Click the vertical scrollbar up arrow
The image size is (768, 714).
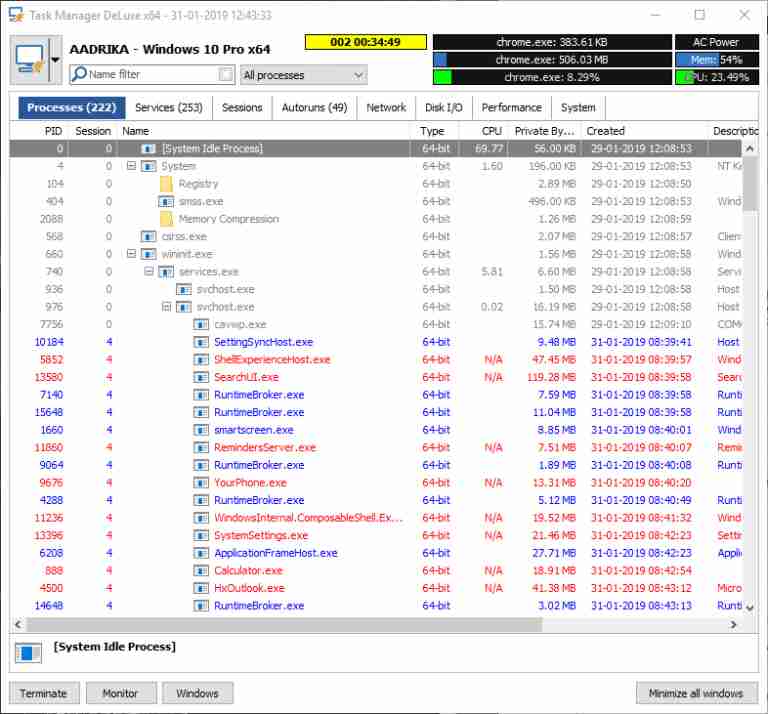point(750,148)
